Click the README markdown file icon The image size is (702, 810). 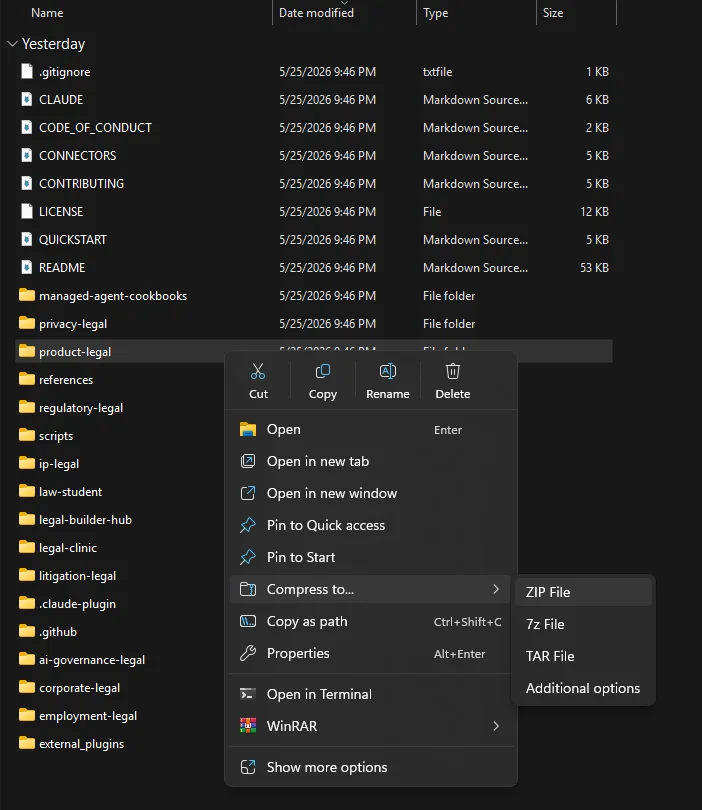(26, 267)
